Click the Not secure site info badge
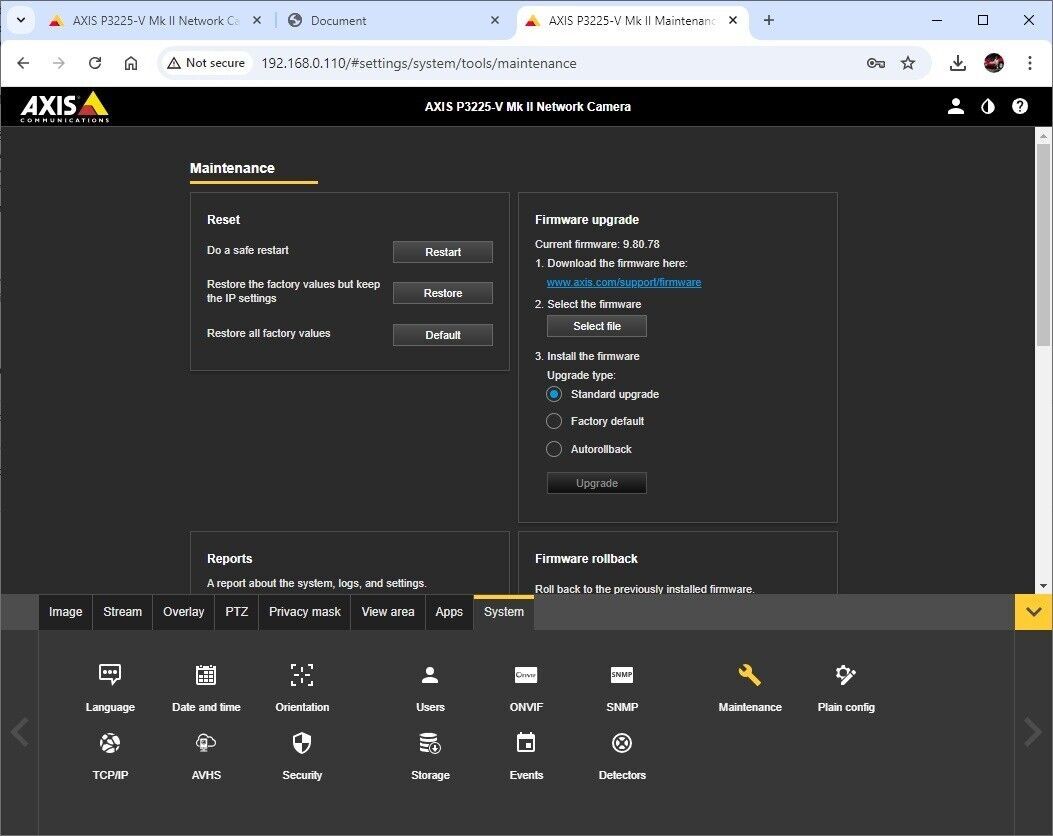 [206, 63]
